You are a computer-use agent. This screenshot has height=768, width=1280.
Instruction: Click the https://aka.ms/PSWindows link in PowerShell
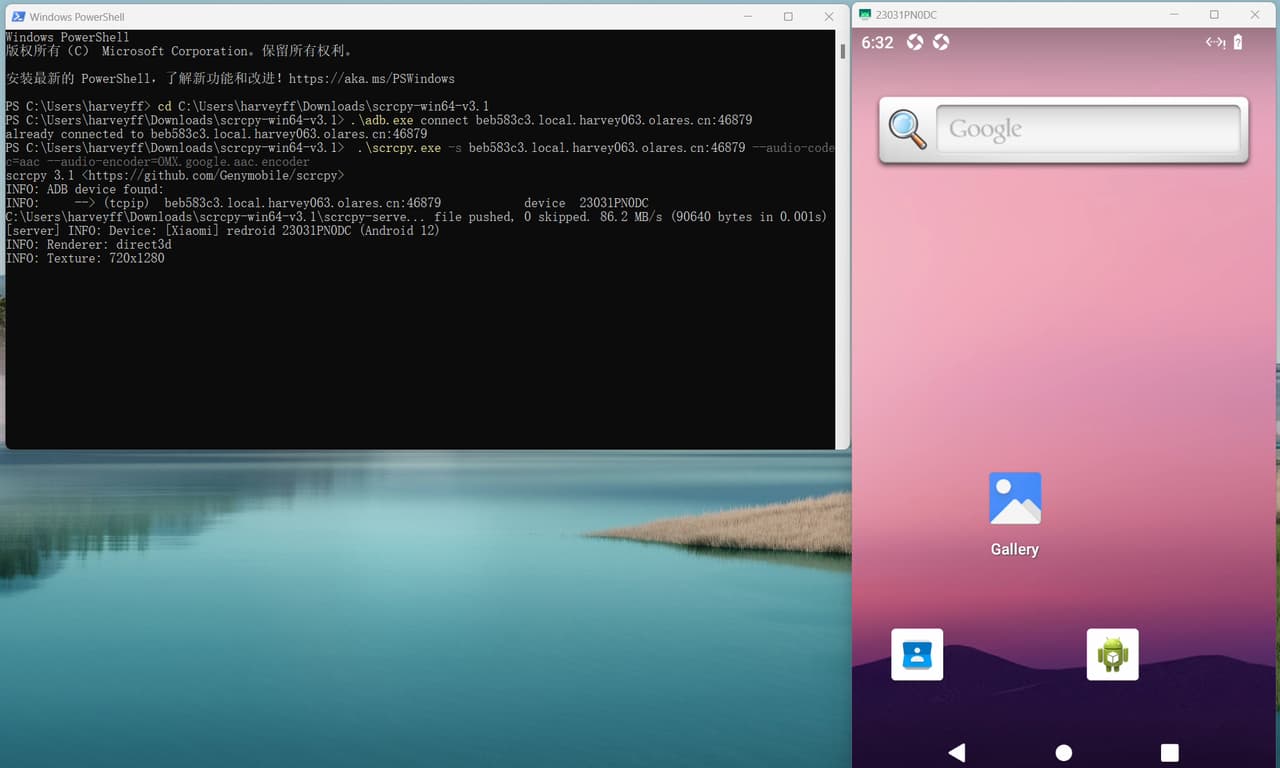click(x=372, y=78)
